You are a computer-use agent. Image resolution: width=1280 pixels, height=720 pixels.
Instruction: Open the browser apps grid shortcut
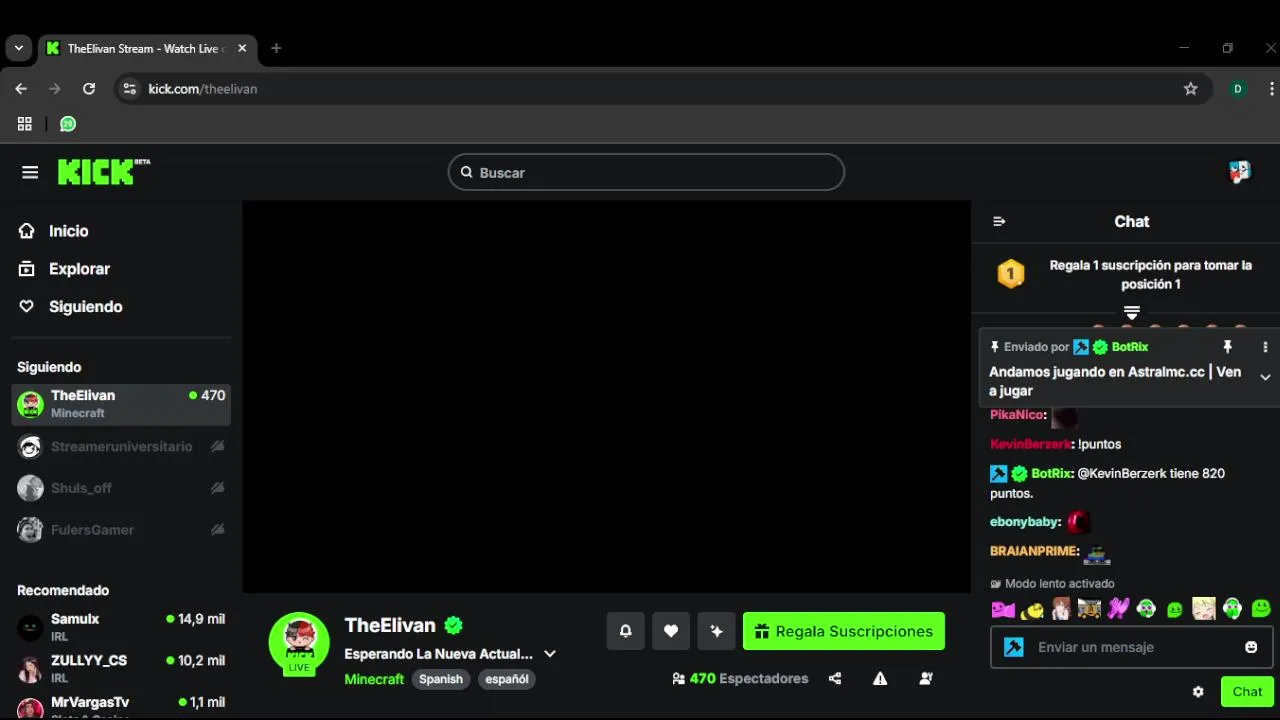coord(25,124)
